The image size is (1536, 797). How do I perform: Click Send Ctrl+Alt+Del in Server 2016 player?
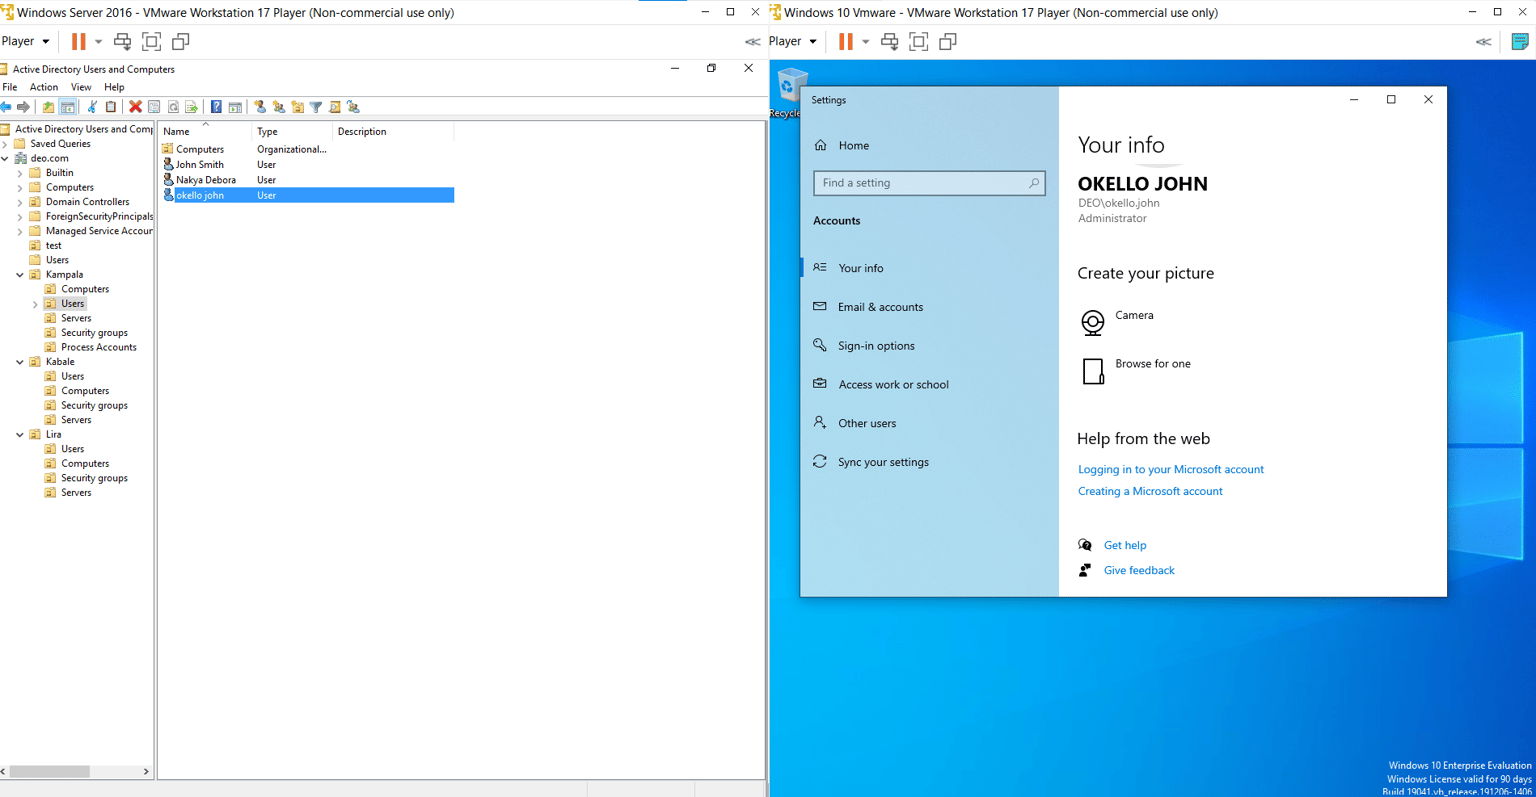(x=122, y=42)
